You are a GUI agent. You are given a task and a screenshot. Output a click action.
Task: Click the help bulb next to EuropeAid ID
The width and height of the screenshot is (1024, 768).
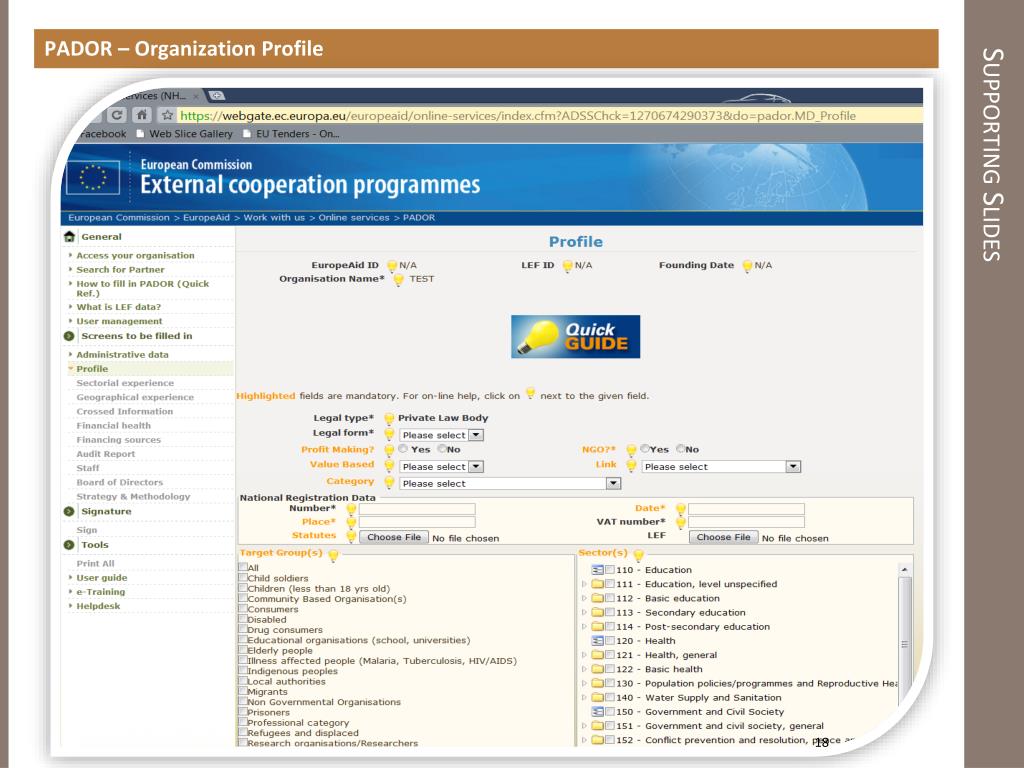tap(392, 266)
